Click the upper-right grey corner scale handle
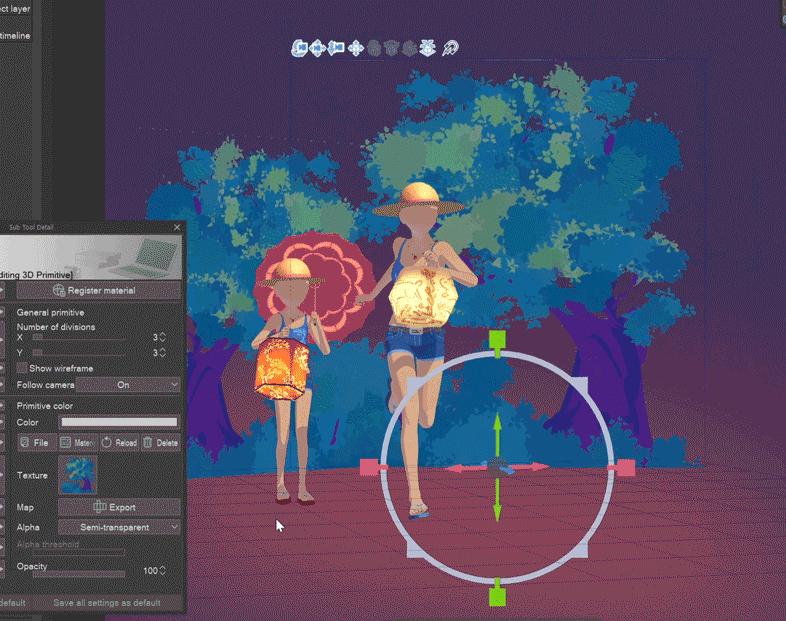 pyautogui.click(x=580, y=385)
